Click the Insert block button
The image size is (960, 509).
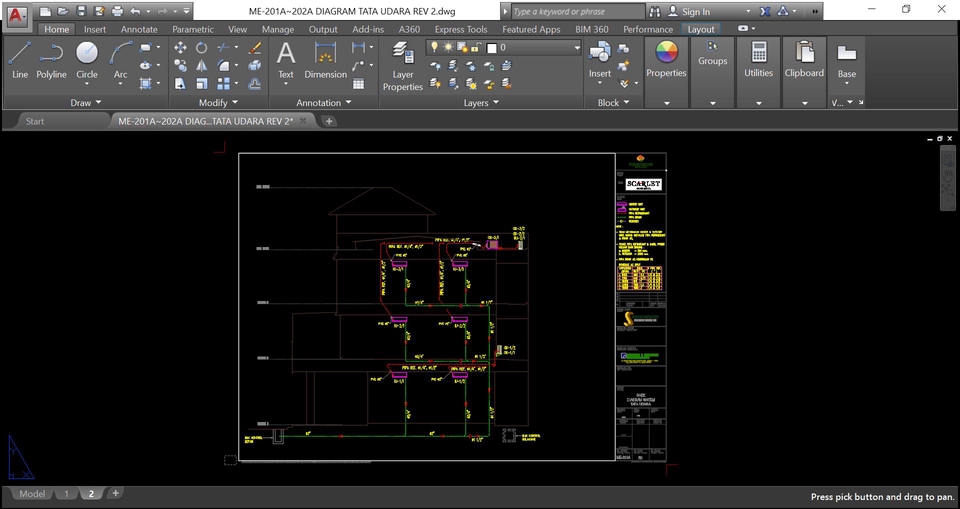click(x=600, y=61)
